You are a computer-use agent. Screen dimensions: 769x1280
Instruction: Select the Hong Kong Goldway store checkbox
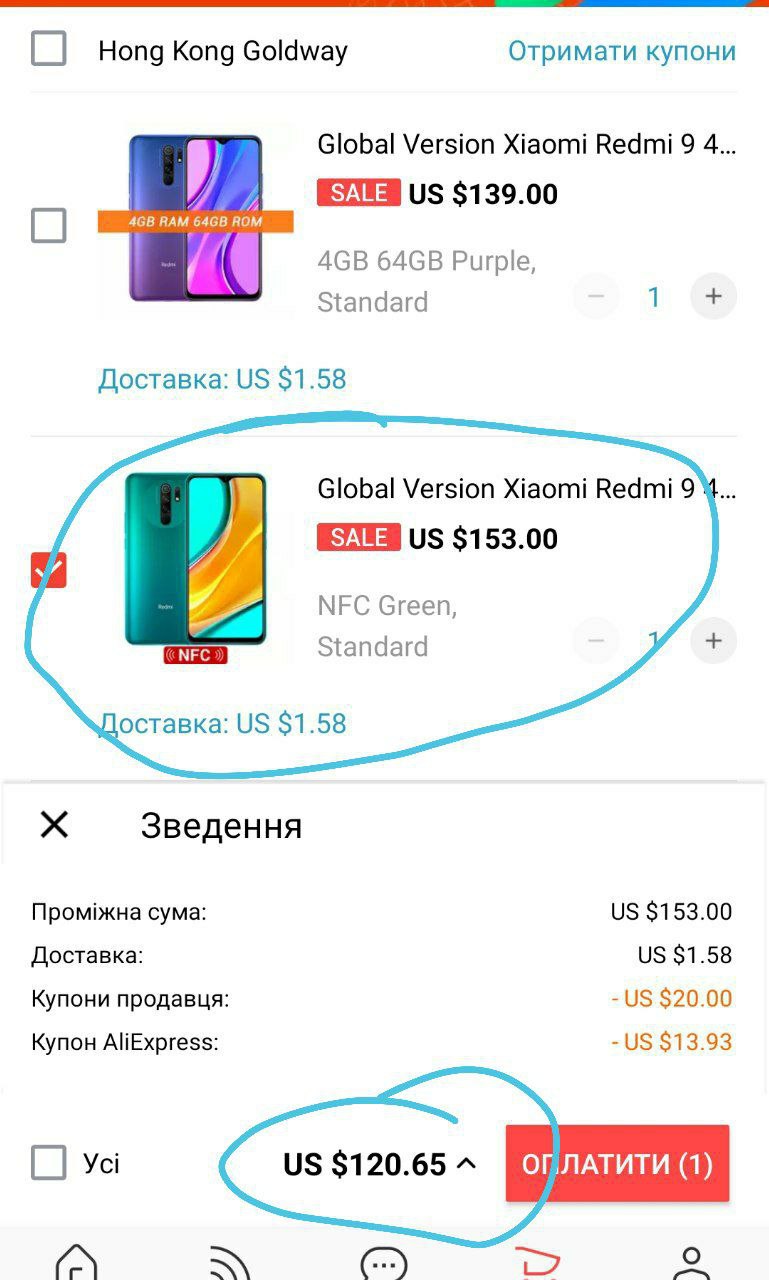[49, 49]
